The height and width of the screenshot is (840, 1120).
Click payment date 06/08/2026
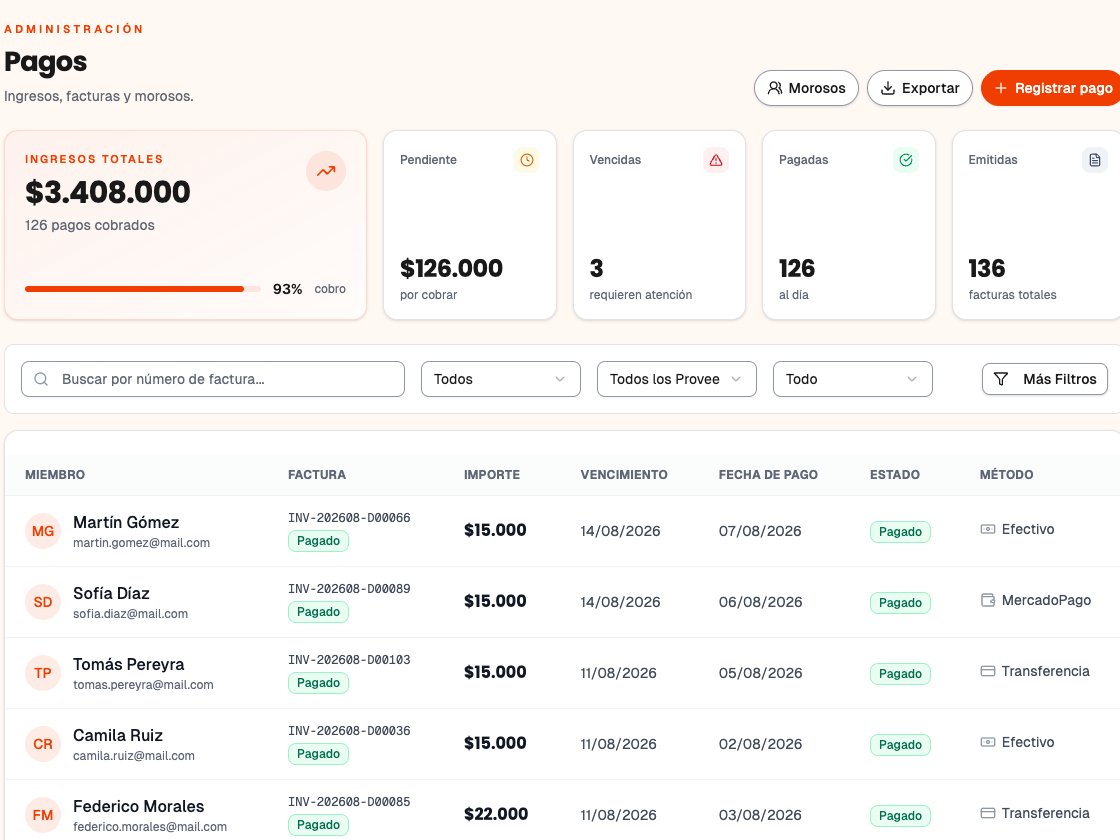760,602
